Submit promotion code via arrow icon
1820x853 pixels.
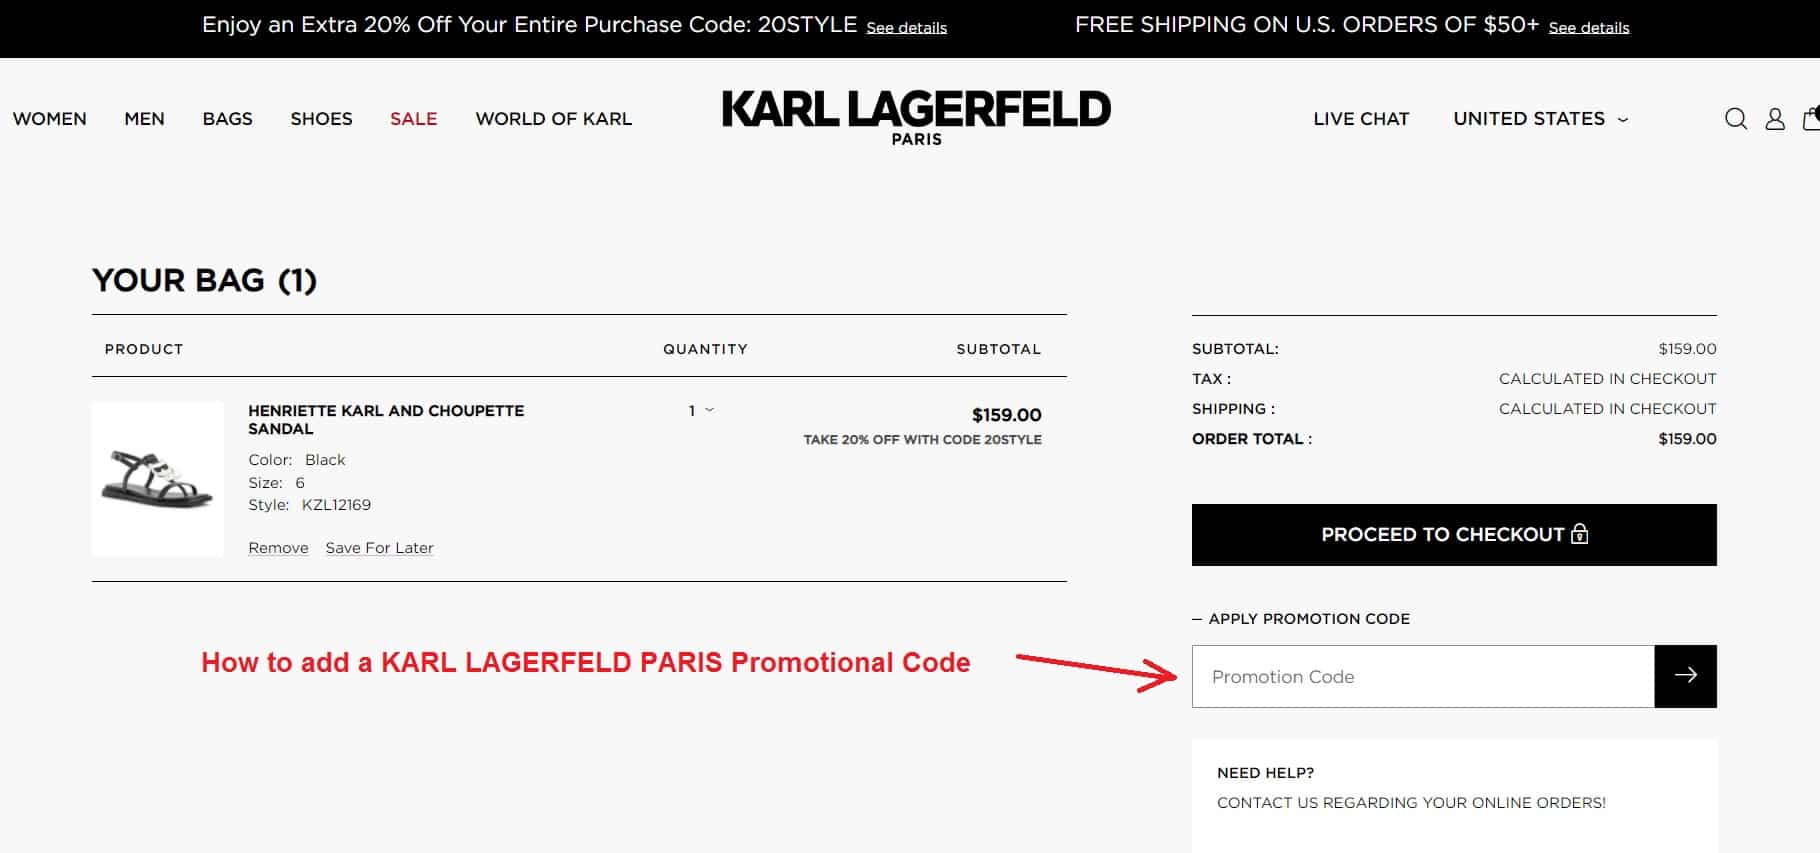pyautogui.click(x=1685, y=675)
